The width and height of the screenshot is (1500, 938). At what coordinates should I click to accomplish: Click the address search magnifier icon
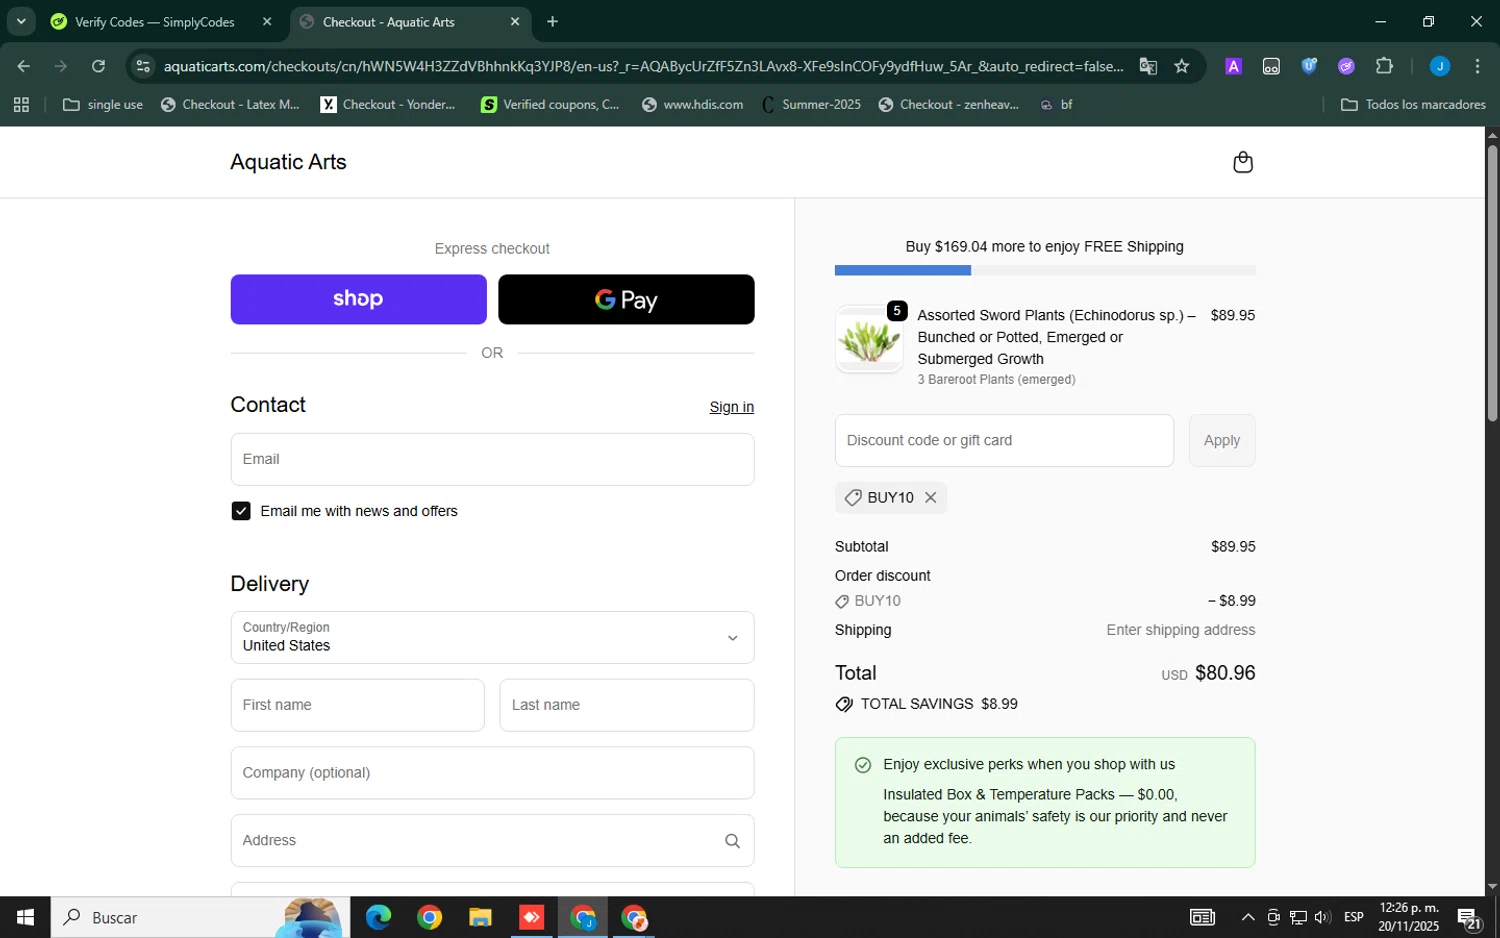point(732,841)
